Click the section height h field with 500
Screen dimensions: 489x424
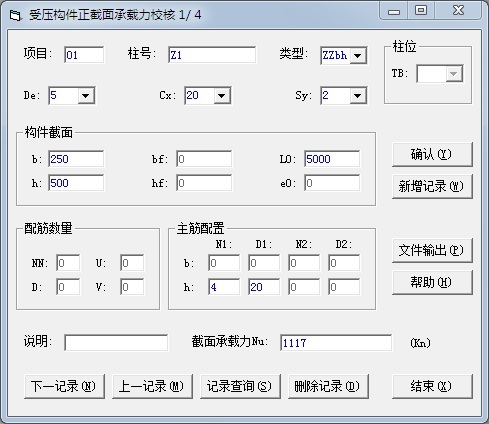coord(76,183)
